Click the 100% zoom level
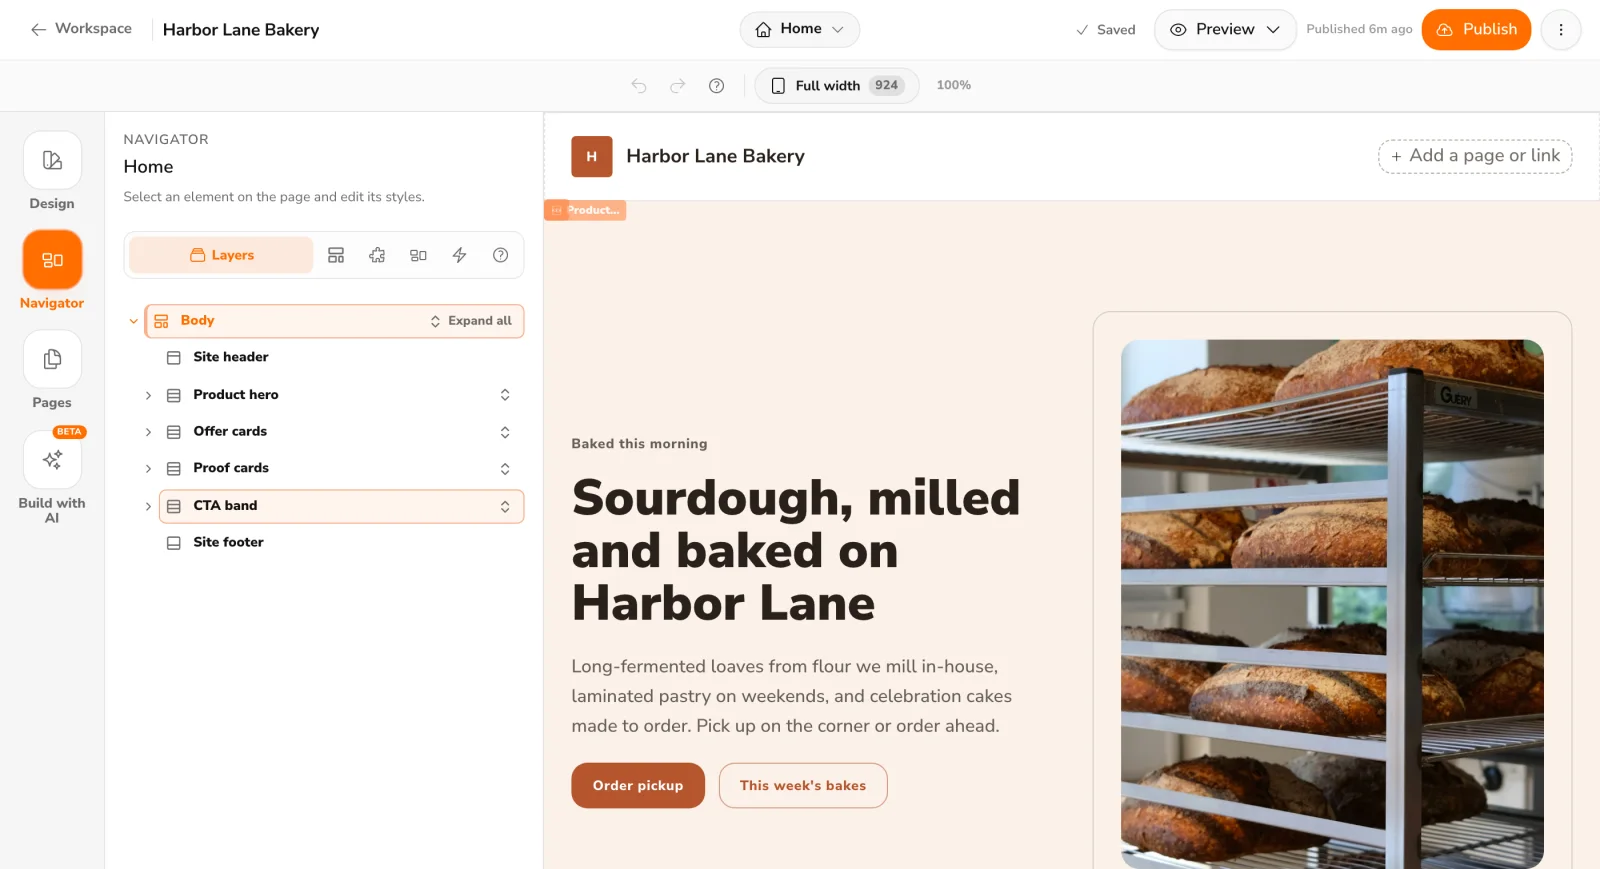The image size is (1600, 869). (953, 86)
